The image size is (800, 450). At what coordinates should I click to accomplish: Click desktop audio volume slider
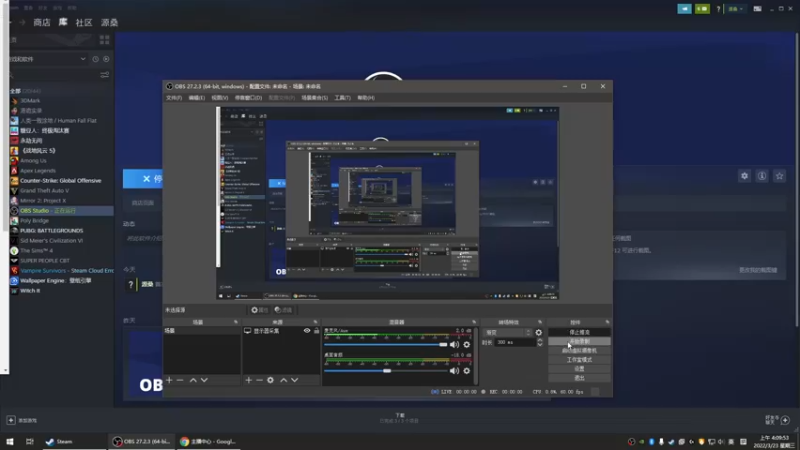(385, 371)
